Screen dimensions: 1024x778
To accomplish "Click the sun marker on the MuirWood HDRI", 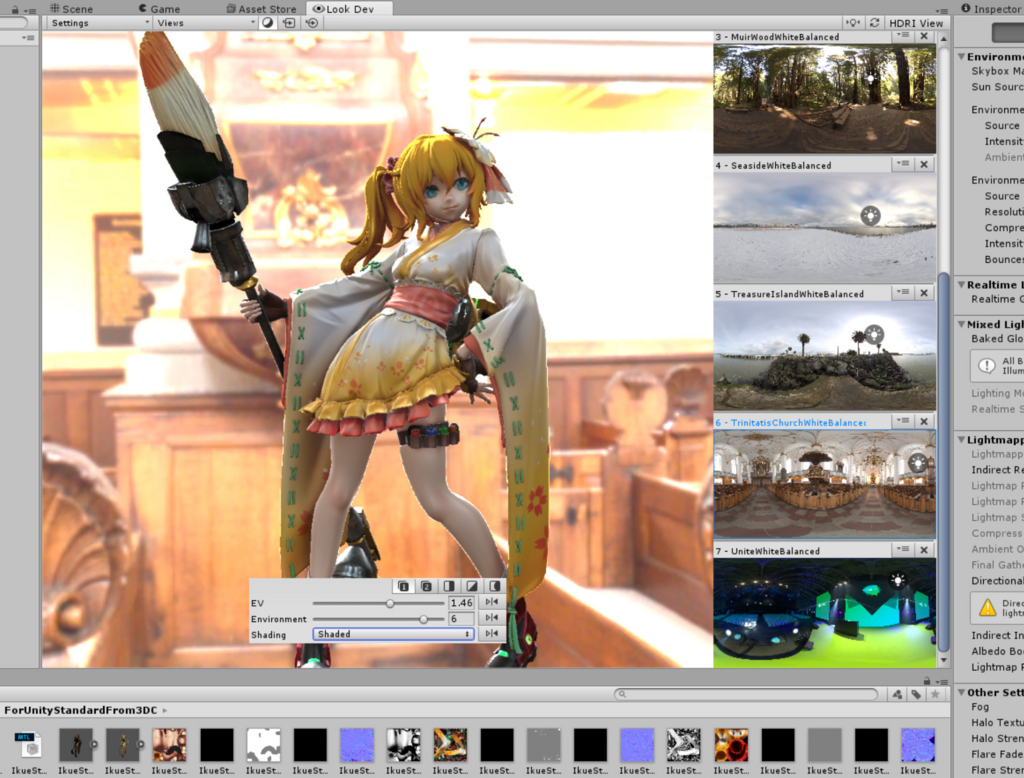I will pyautogui.click(x=870, y=79).
